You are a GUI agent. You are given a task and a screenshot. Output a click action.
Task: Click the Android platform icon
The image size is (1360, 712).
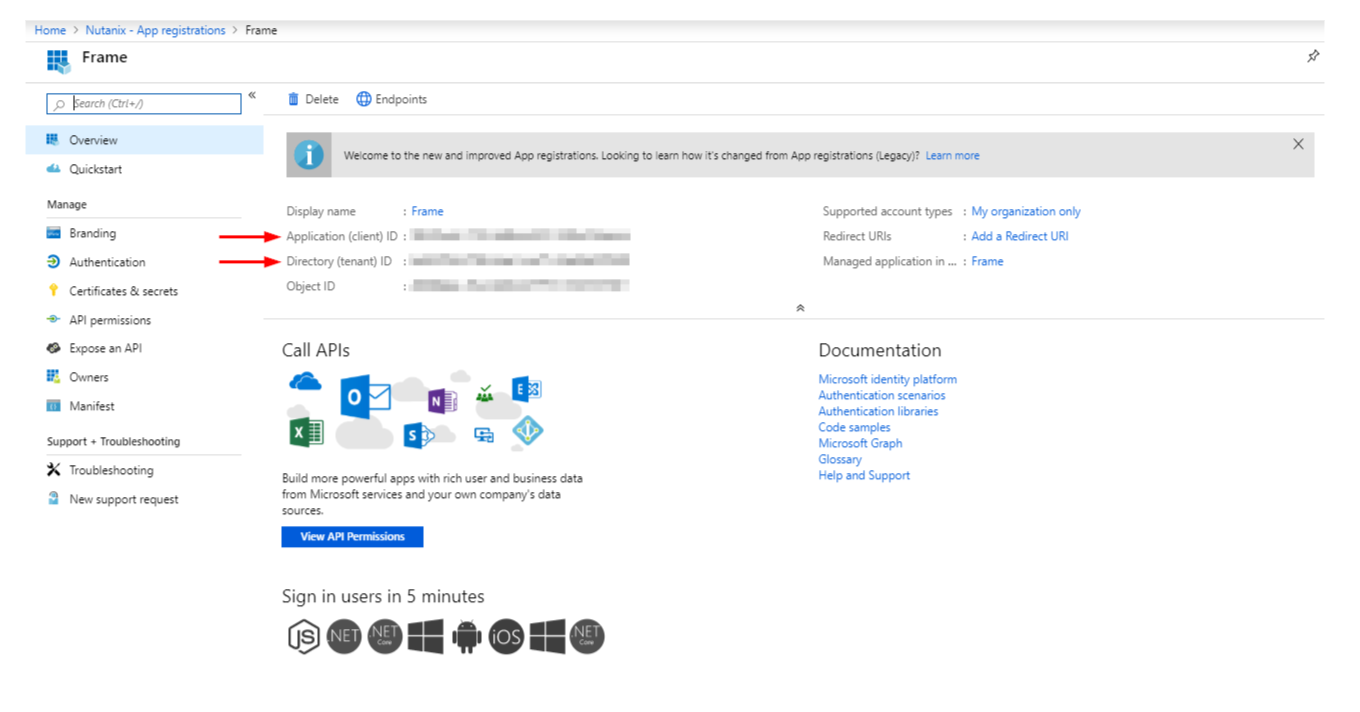pos(466,636)
